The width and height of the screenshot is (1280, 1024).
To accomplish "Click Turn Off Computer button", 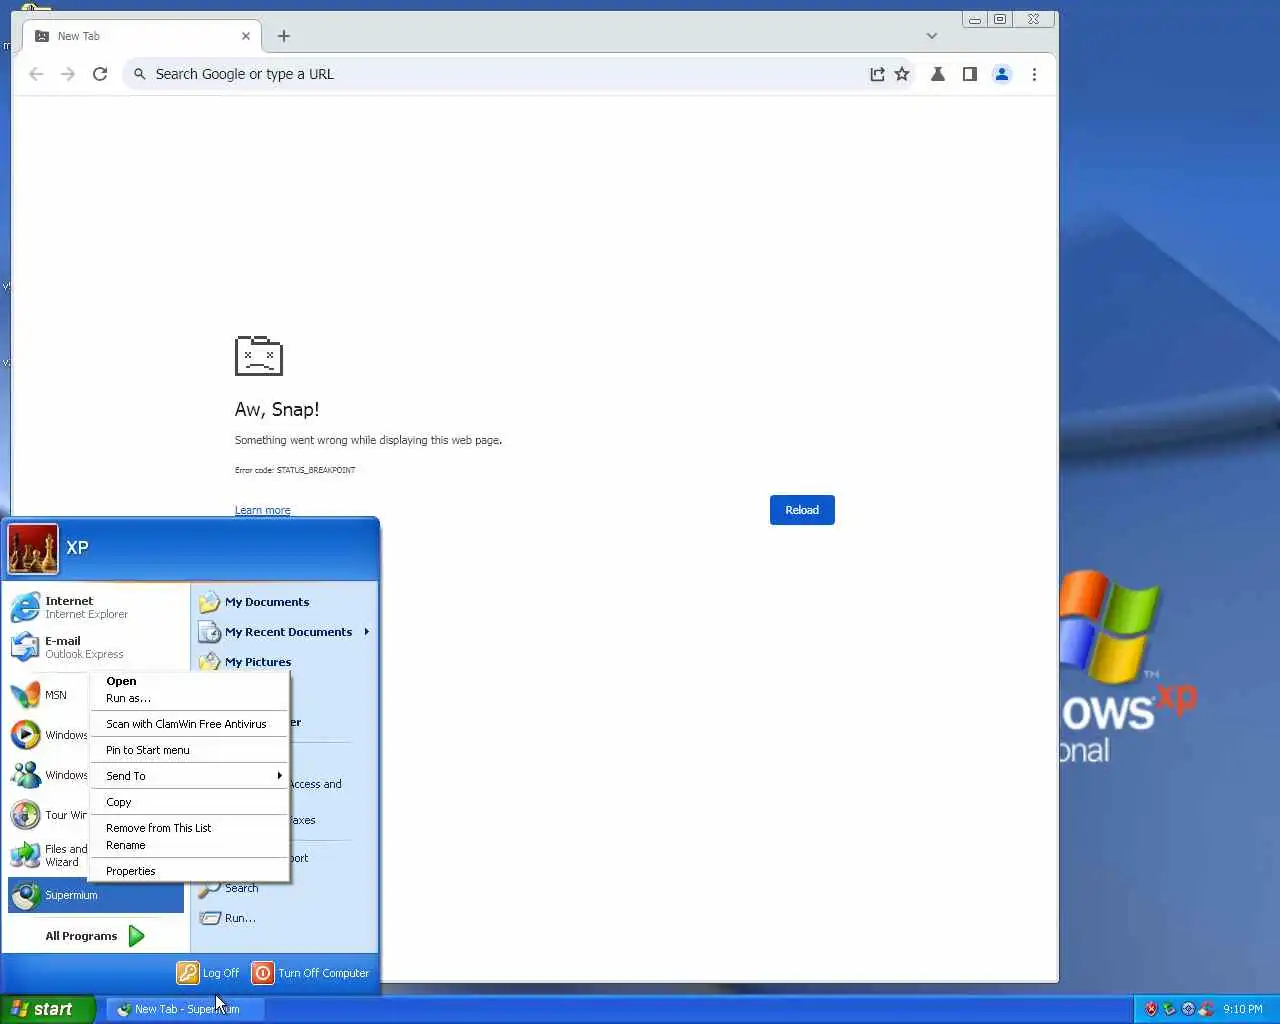I will point(311,973).
